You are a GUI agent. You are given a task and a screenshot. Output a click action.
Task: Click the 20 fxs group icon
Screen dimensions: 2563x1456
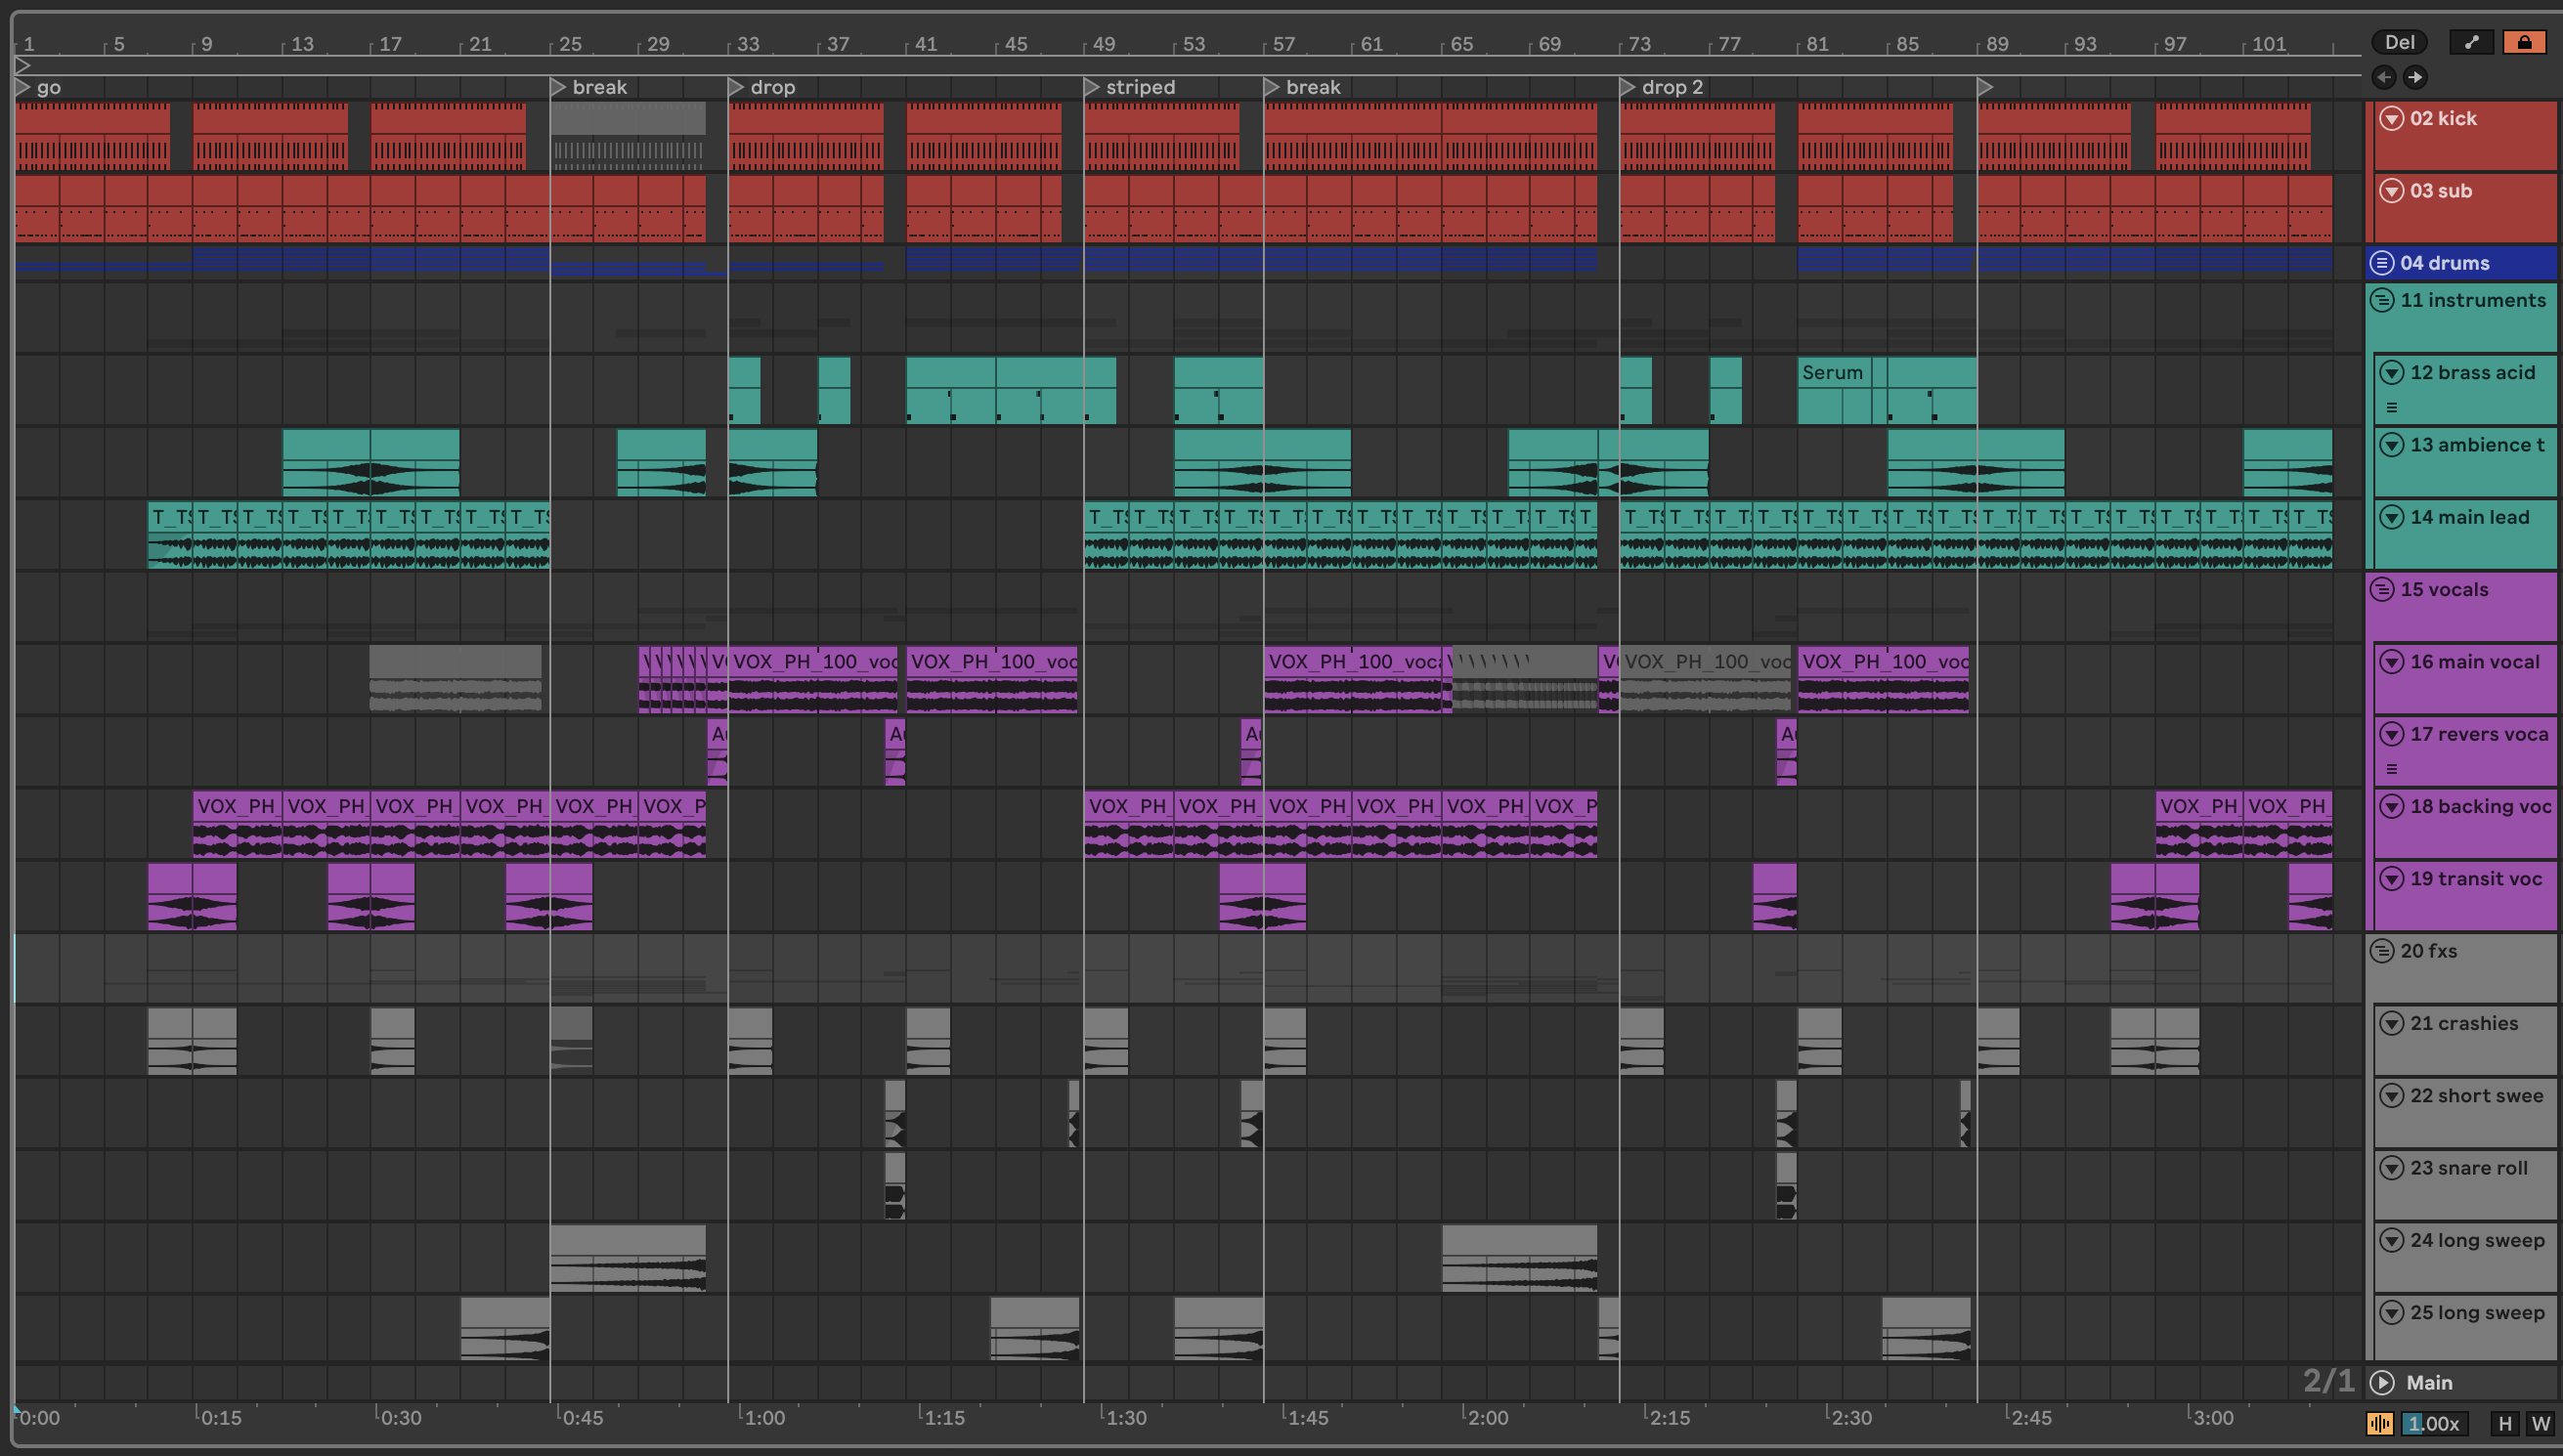point(2382,951)
